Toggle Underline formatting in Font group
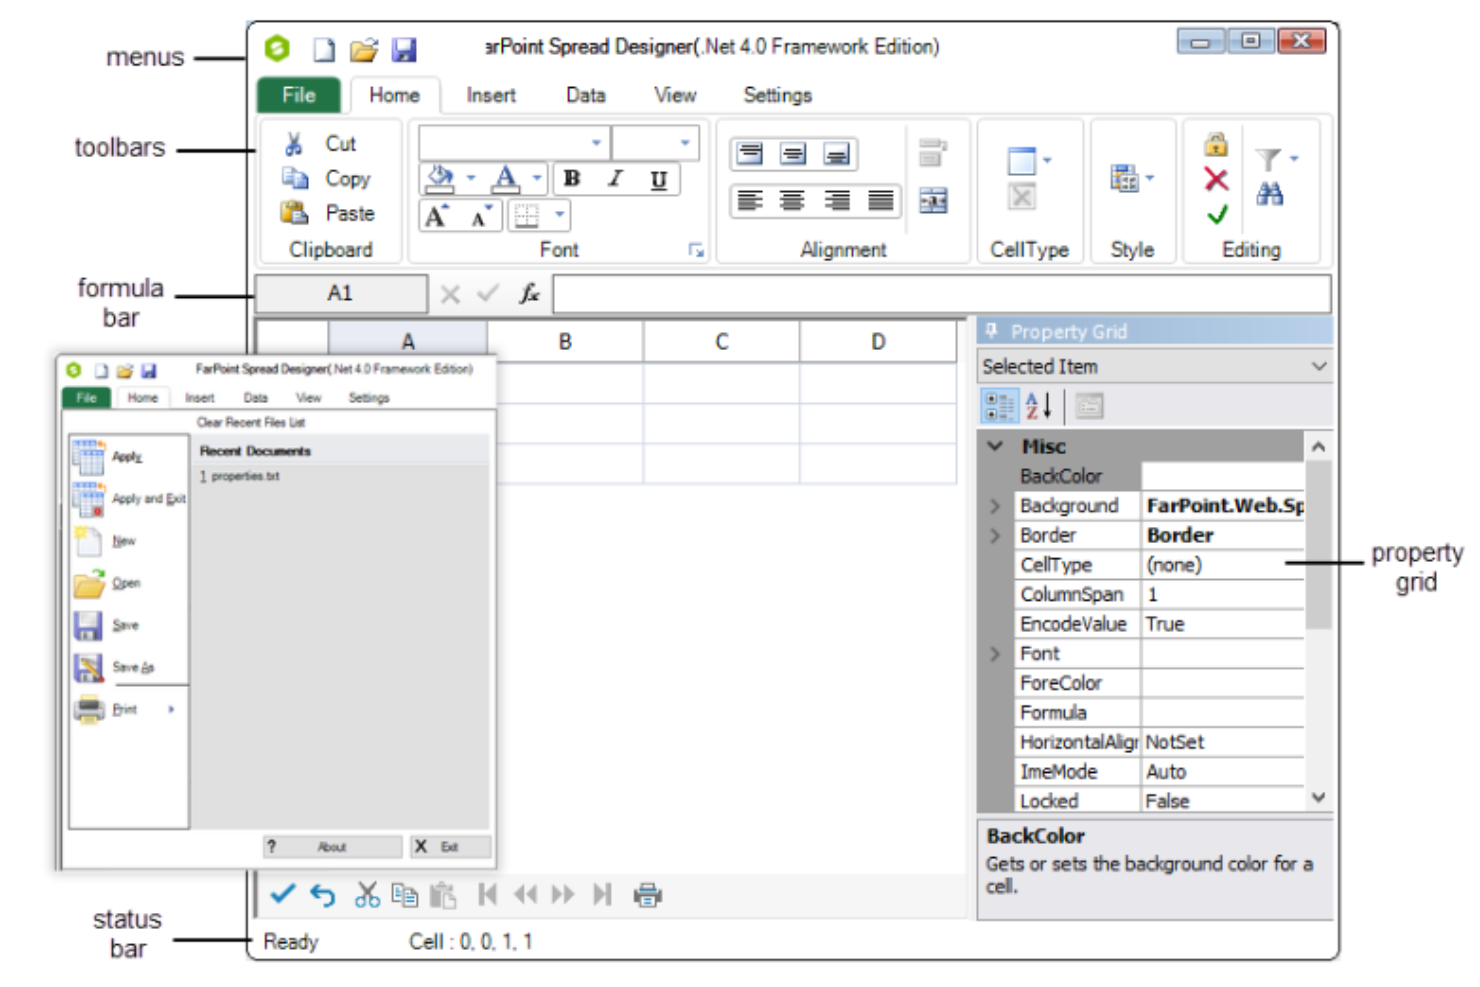The height and width of the screenshot is (987, 1480). (x=658, y=179)
